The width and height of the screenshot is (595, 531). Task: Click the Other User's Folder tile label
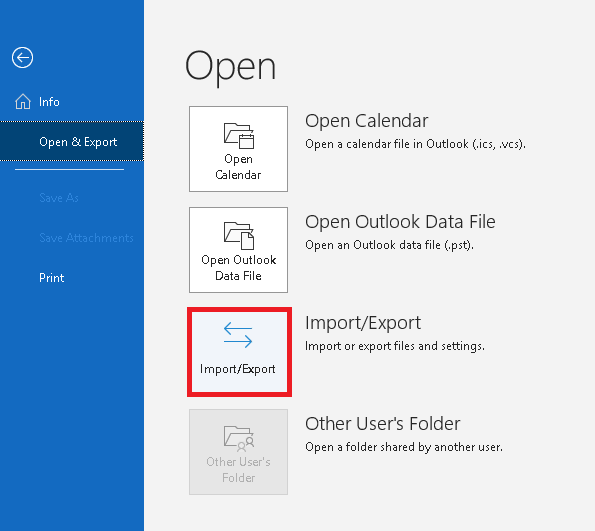[238, 470]
